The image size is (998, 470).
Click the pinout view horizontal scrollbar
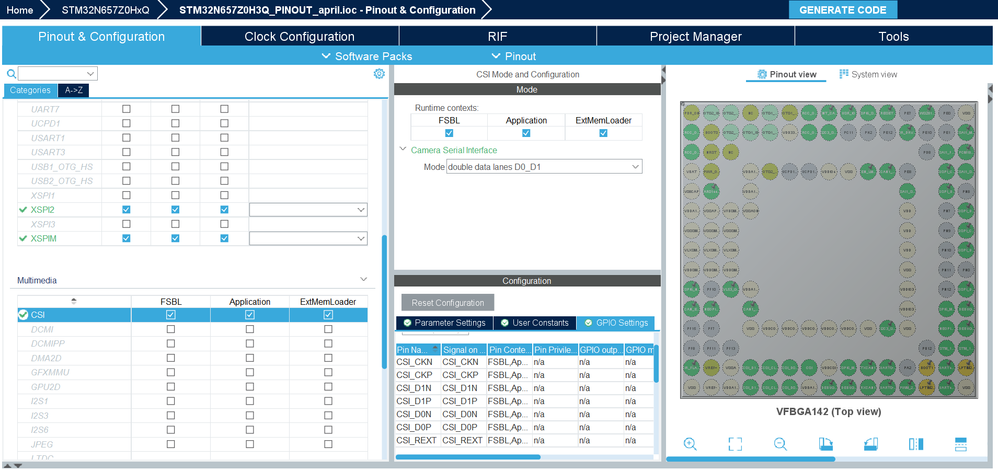pos(751,459)
